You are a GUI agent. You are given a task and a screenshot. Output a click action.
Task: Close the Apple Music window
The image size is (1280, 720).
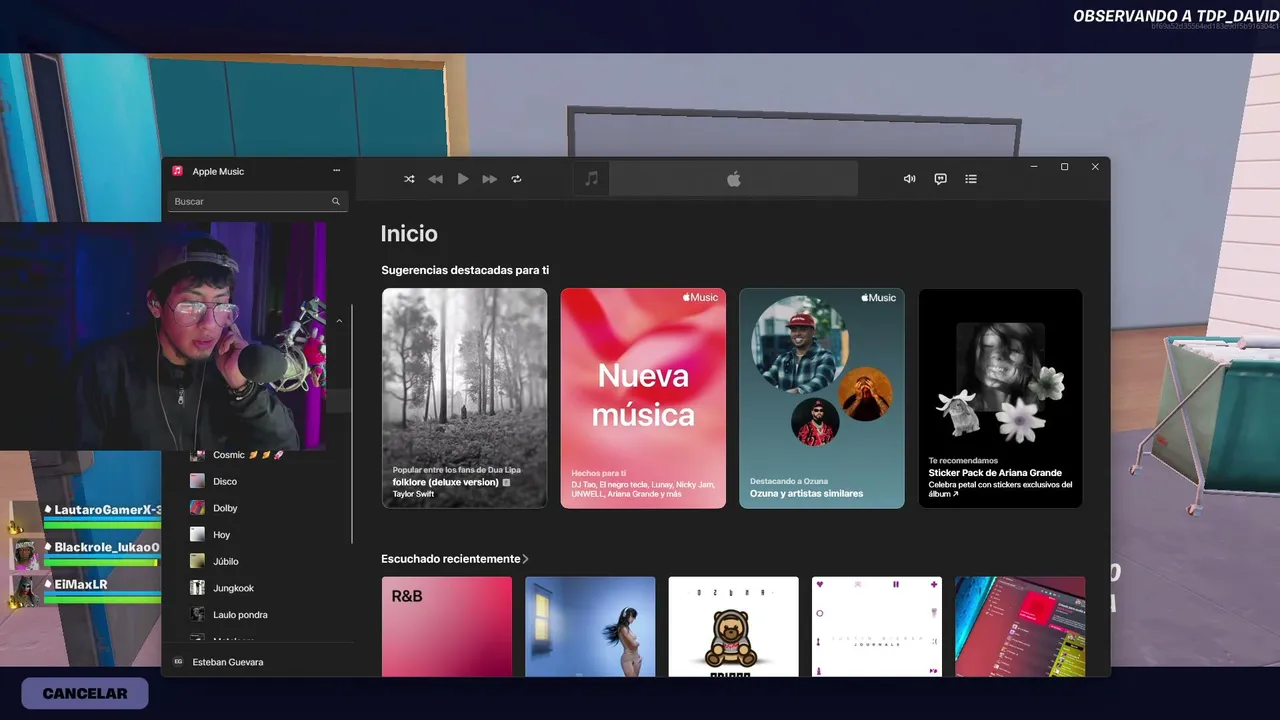[1095, 167]
